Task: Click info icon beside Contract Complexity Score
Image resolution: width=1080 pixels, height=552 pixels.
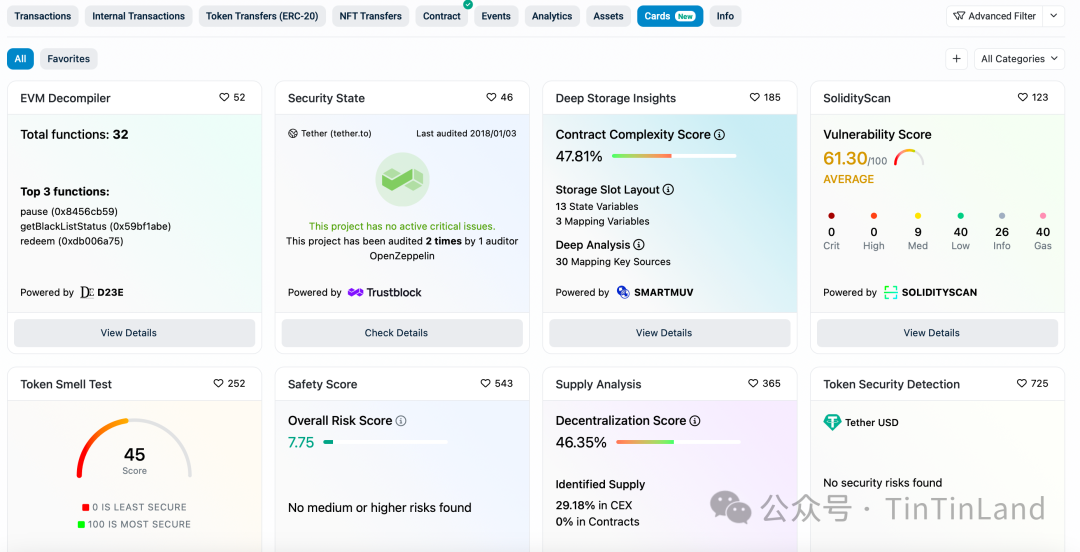Action: point(719,135)
